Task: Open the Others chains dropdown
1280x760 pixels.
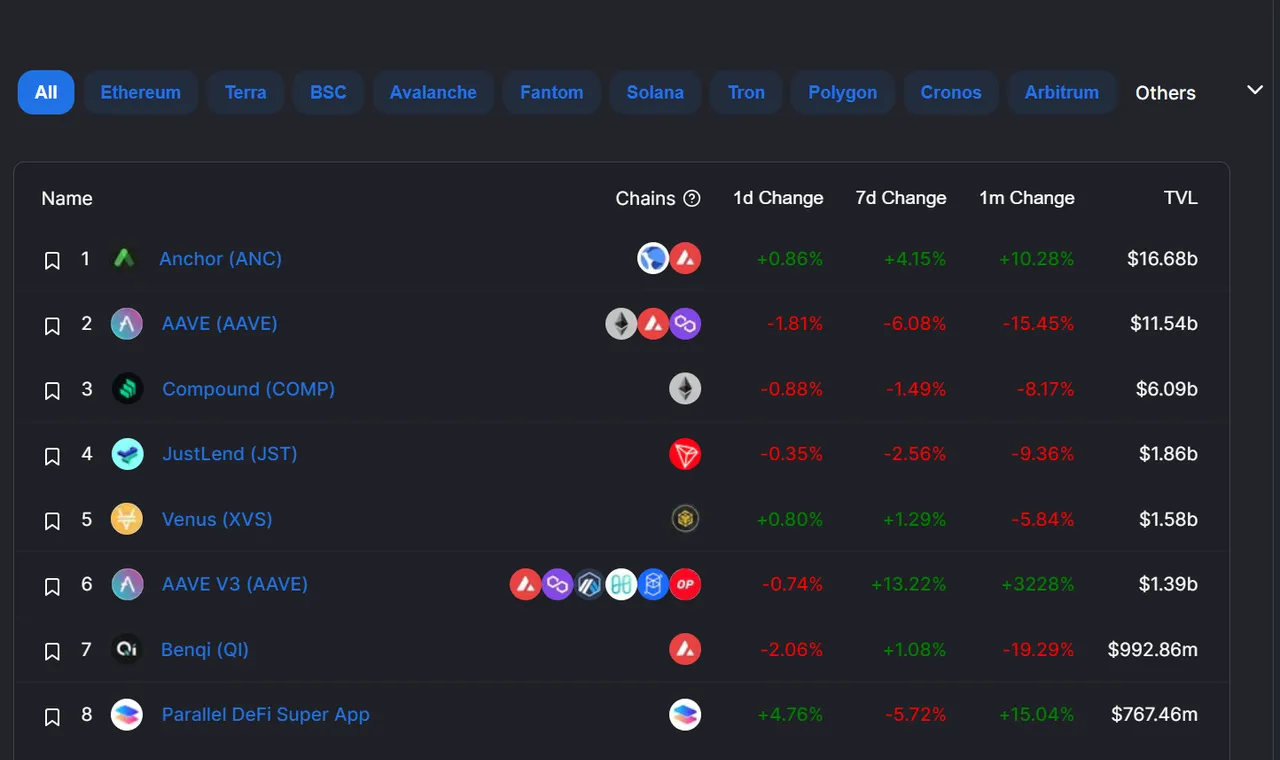Action: click(x=1165, y=93)
